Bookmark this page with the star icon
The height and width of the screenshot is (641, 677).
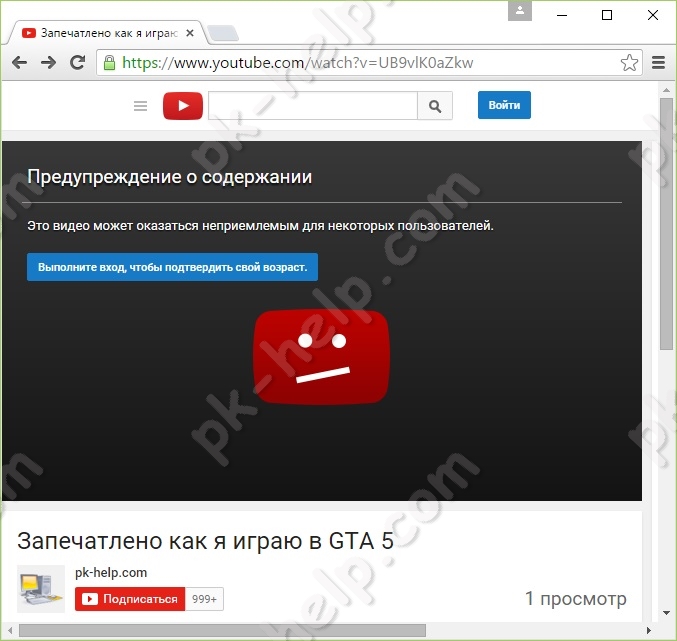pos(630,63)
